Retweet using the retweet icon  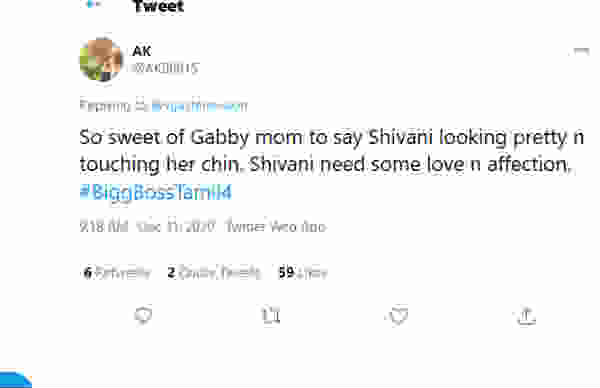tap(271, 316)
